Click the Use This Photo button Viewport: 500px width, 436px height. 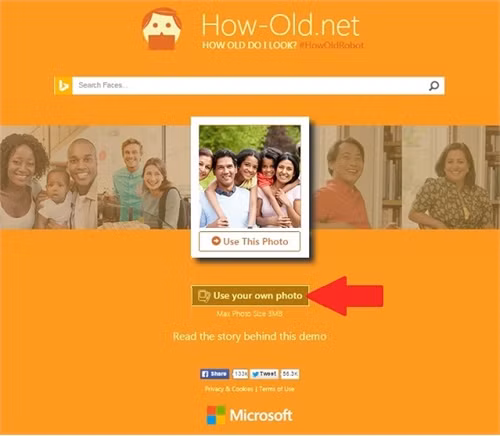click(x=250, y=241)
